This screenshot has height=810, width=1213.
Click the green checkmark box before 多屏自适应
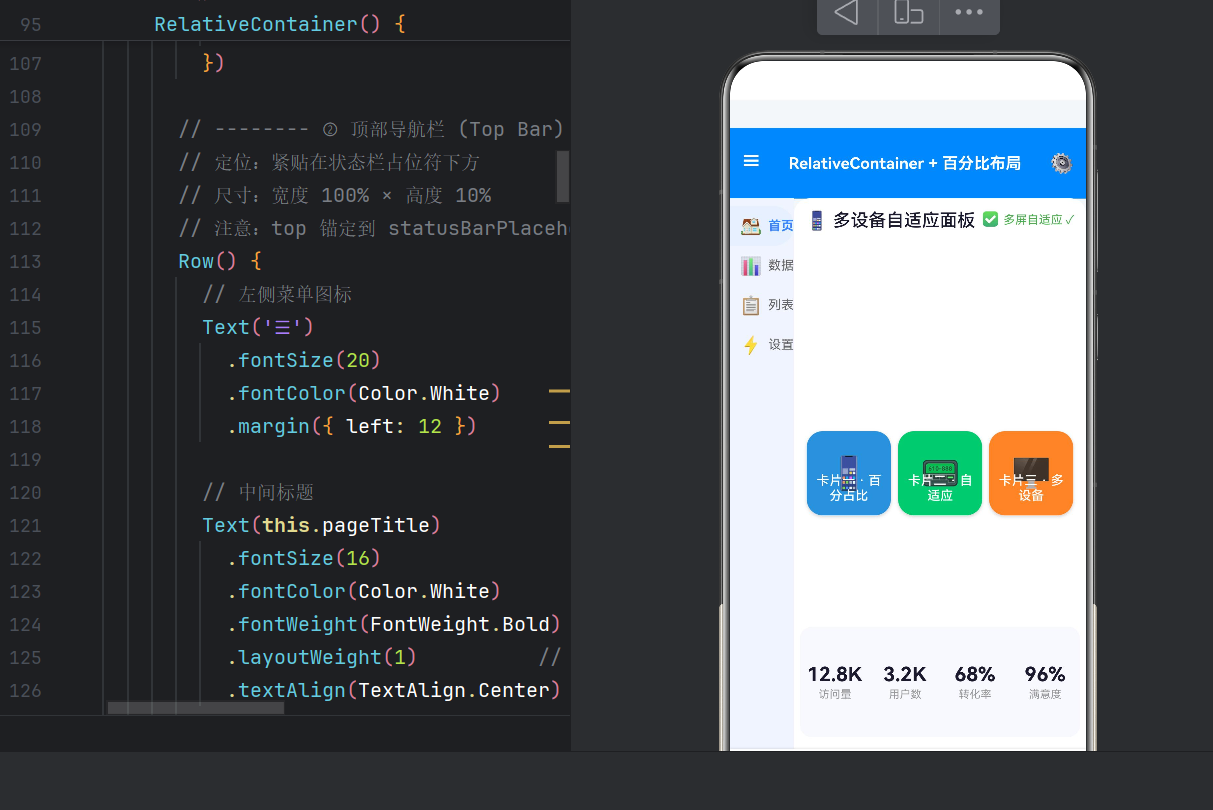991,219
